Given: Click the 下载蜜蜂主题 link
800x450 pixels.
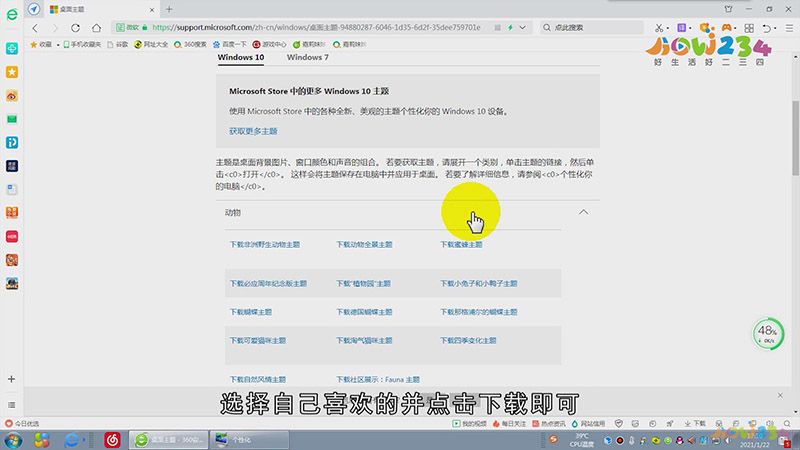Looking at the screenshot, I should (x=461, y=244).
